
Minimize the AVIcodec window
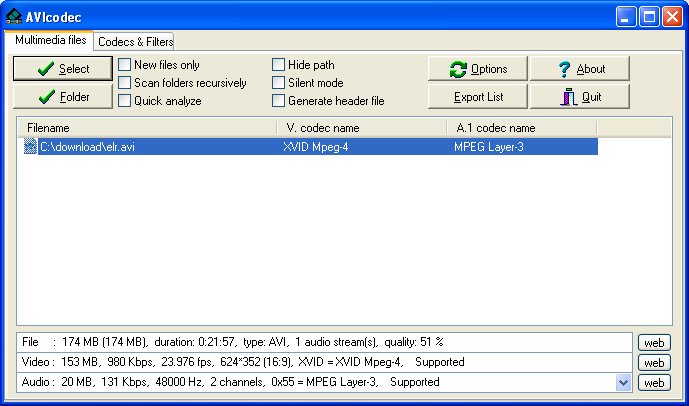click(x=626, y=17)
